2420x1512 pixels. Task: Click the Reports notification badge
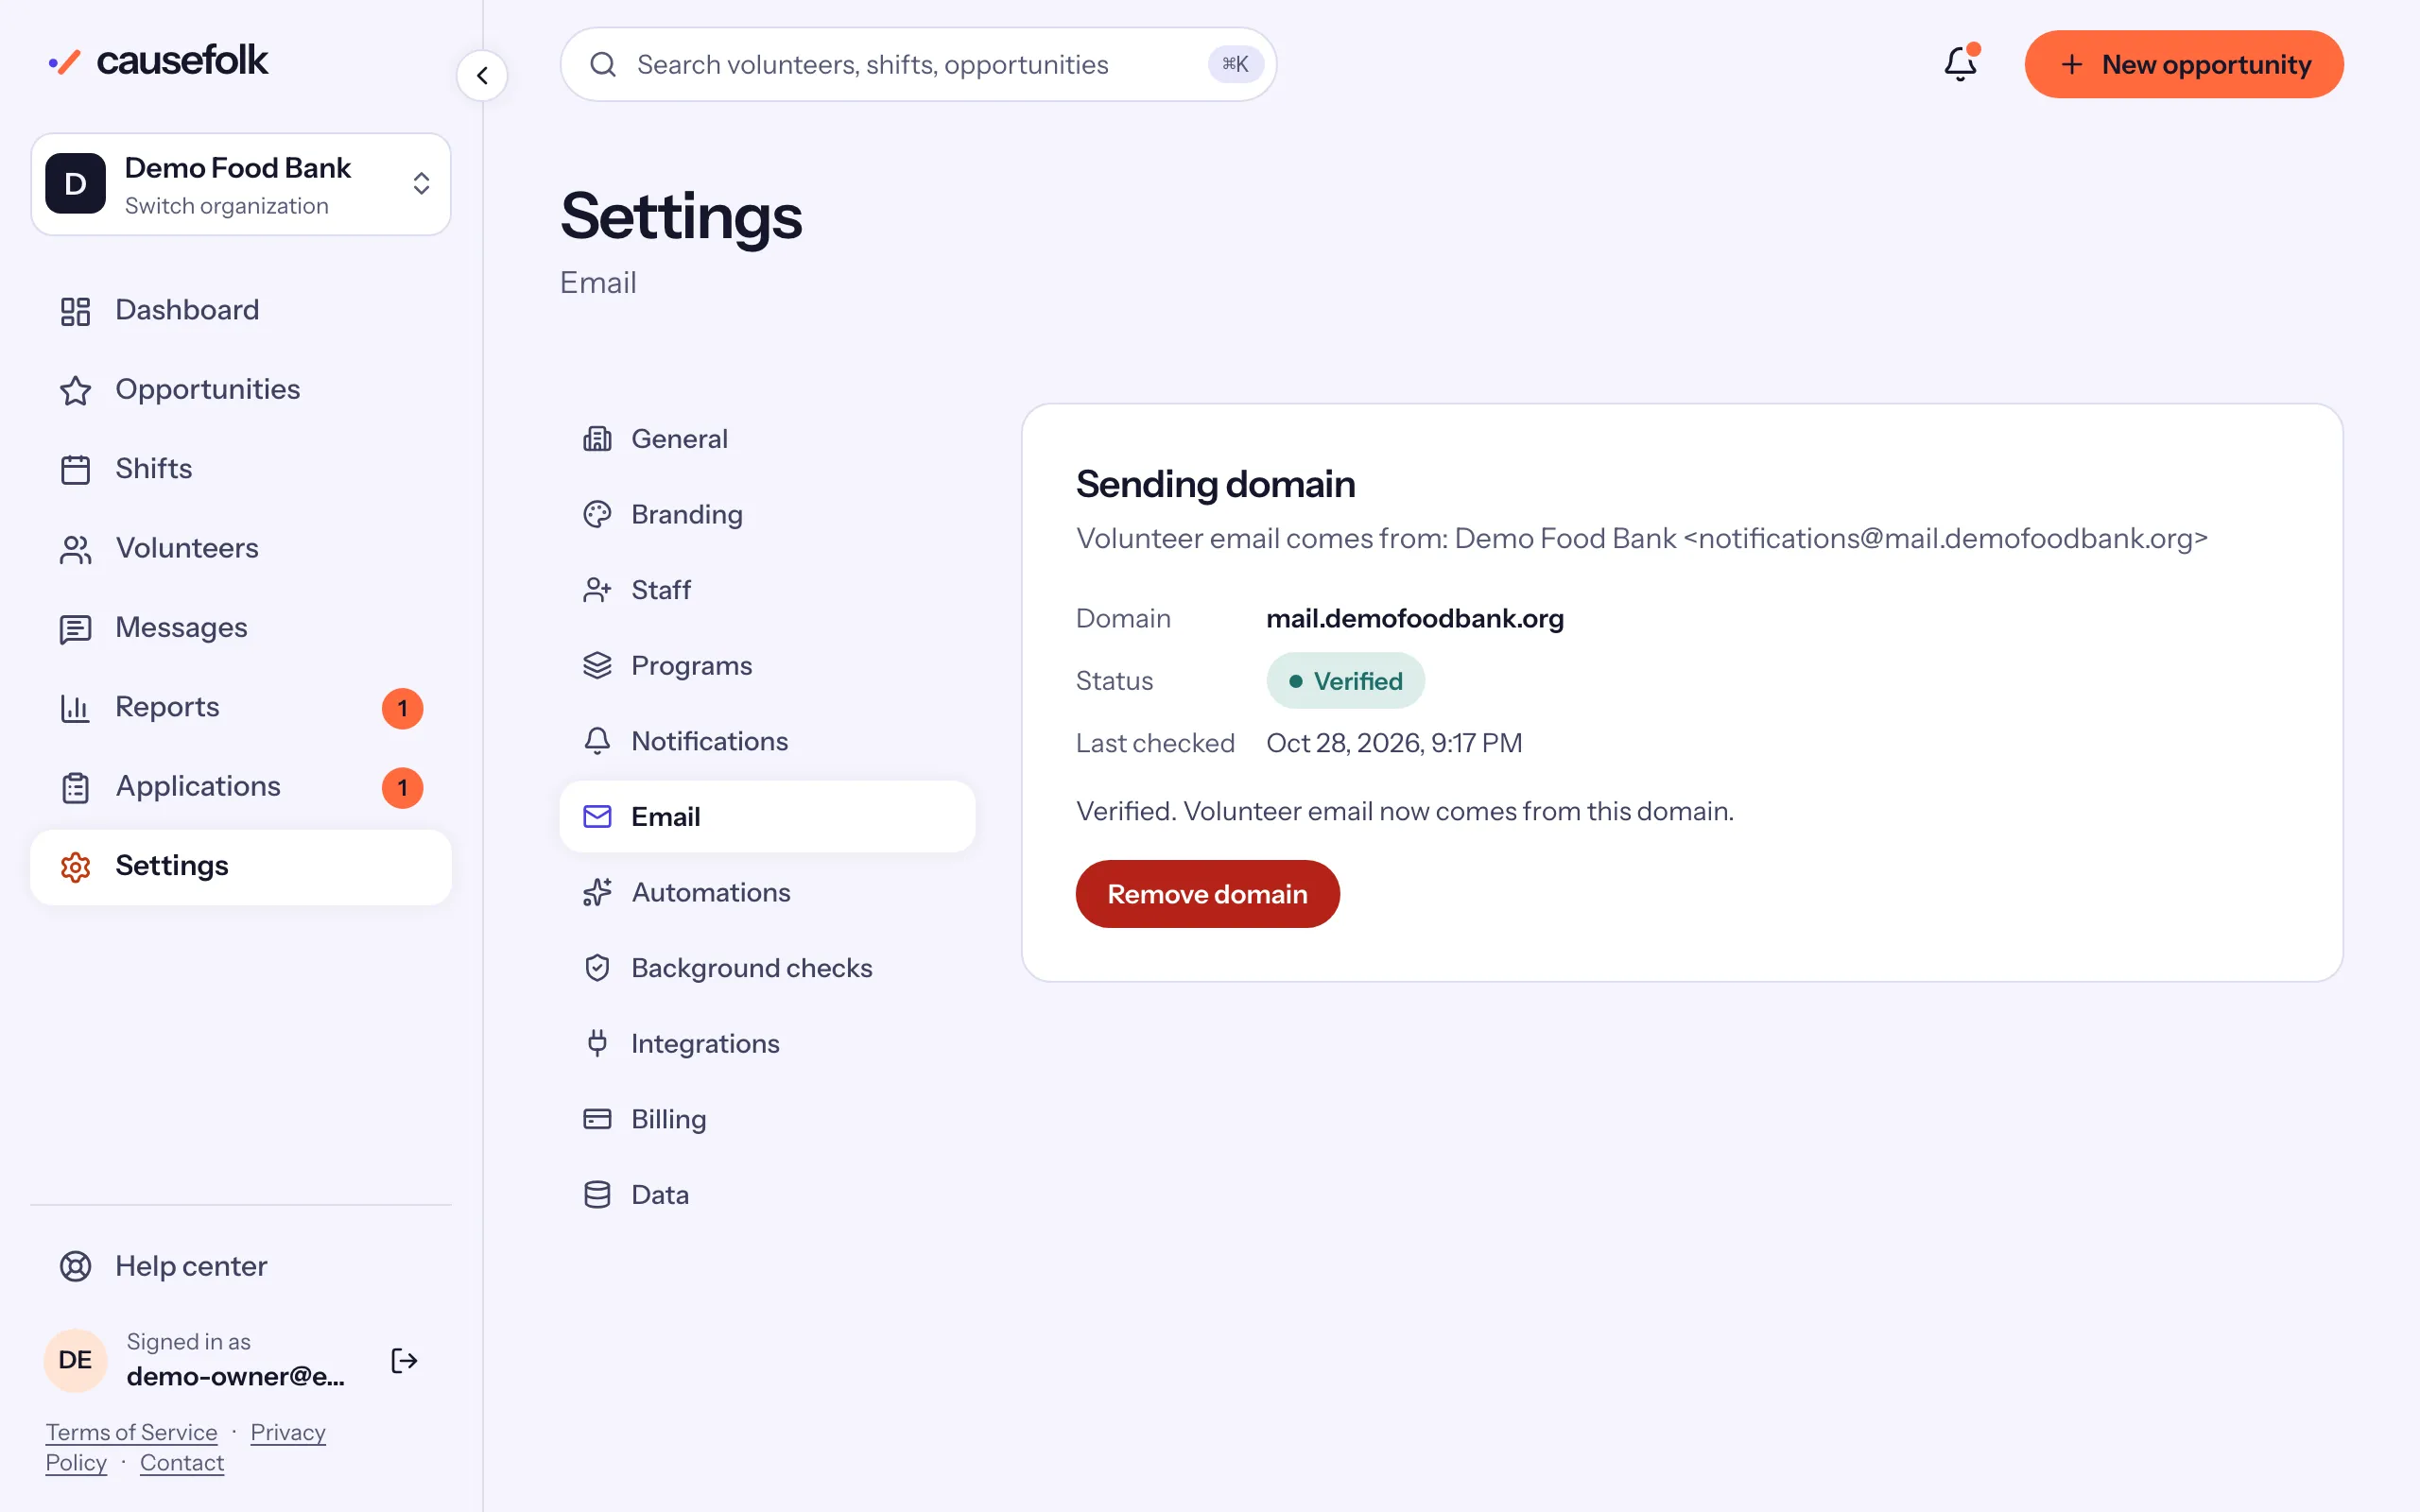click(x=403, y=709)
